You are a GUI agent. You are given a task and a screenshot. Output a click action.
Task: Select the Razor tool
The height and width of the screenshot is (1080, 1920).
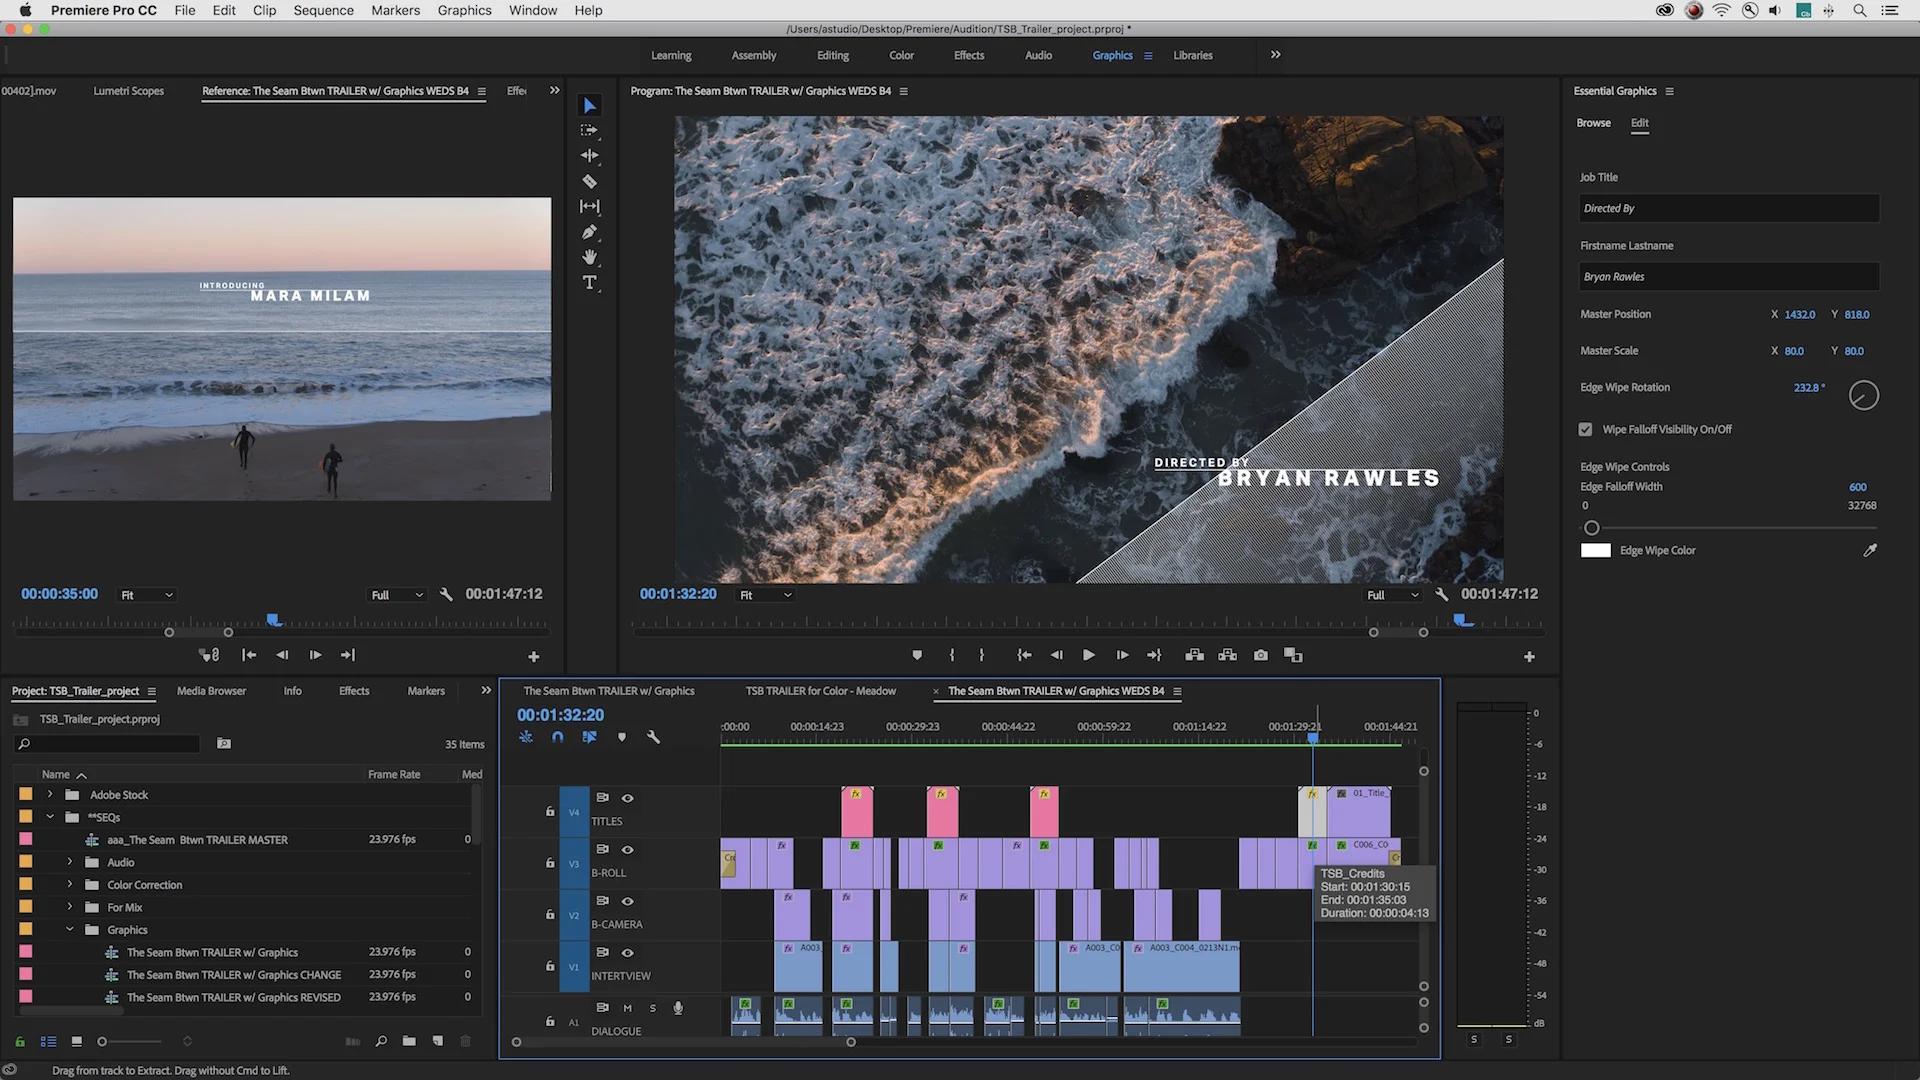(589, 181)
